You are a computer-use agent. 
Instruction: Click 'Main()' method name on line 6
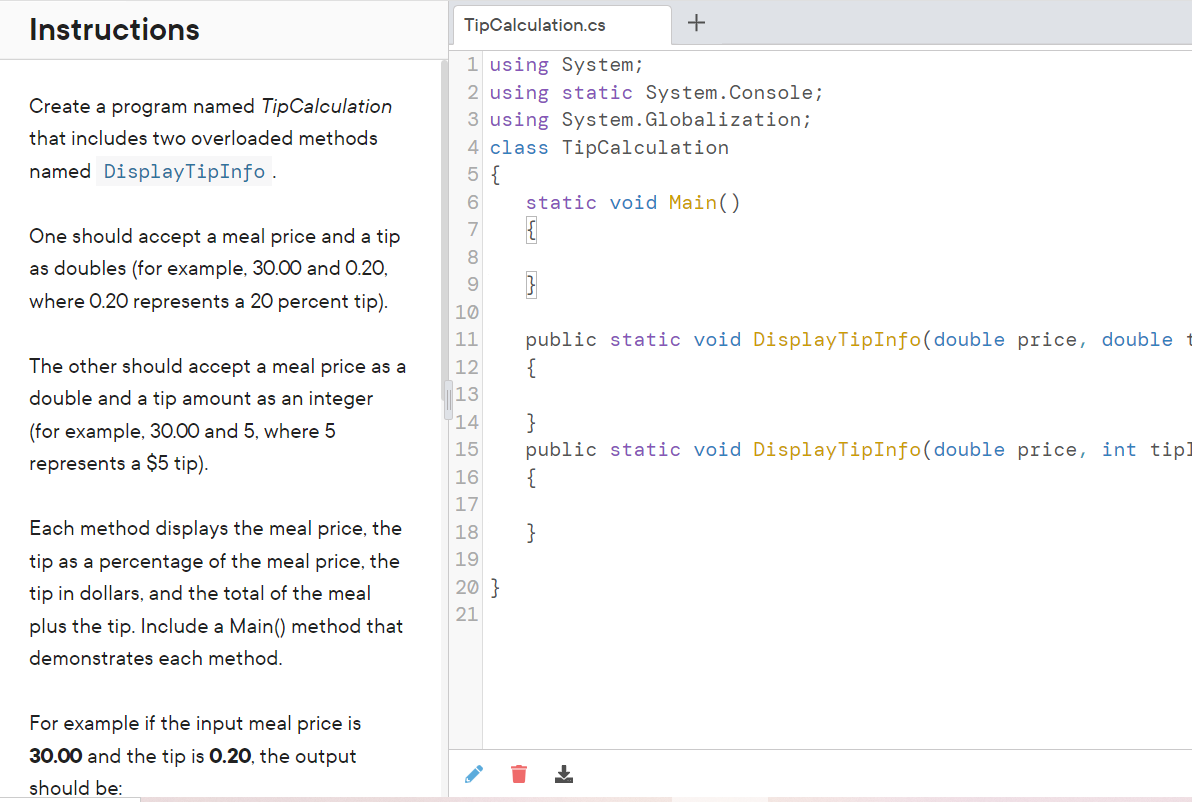704,203
